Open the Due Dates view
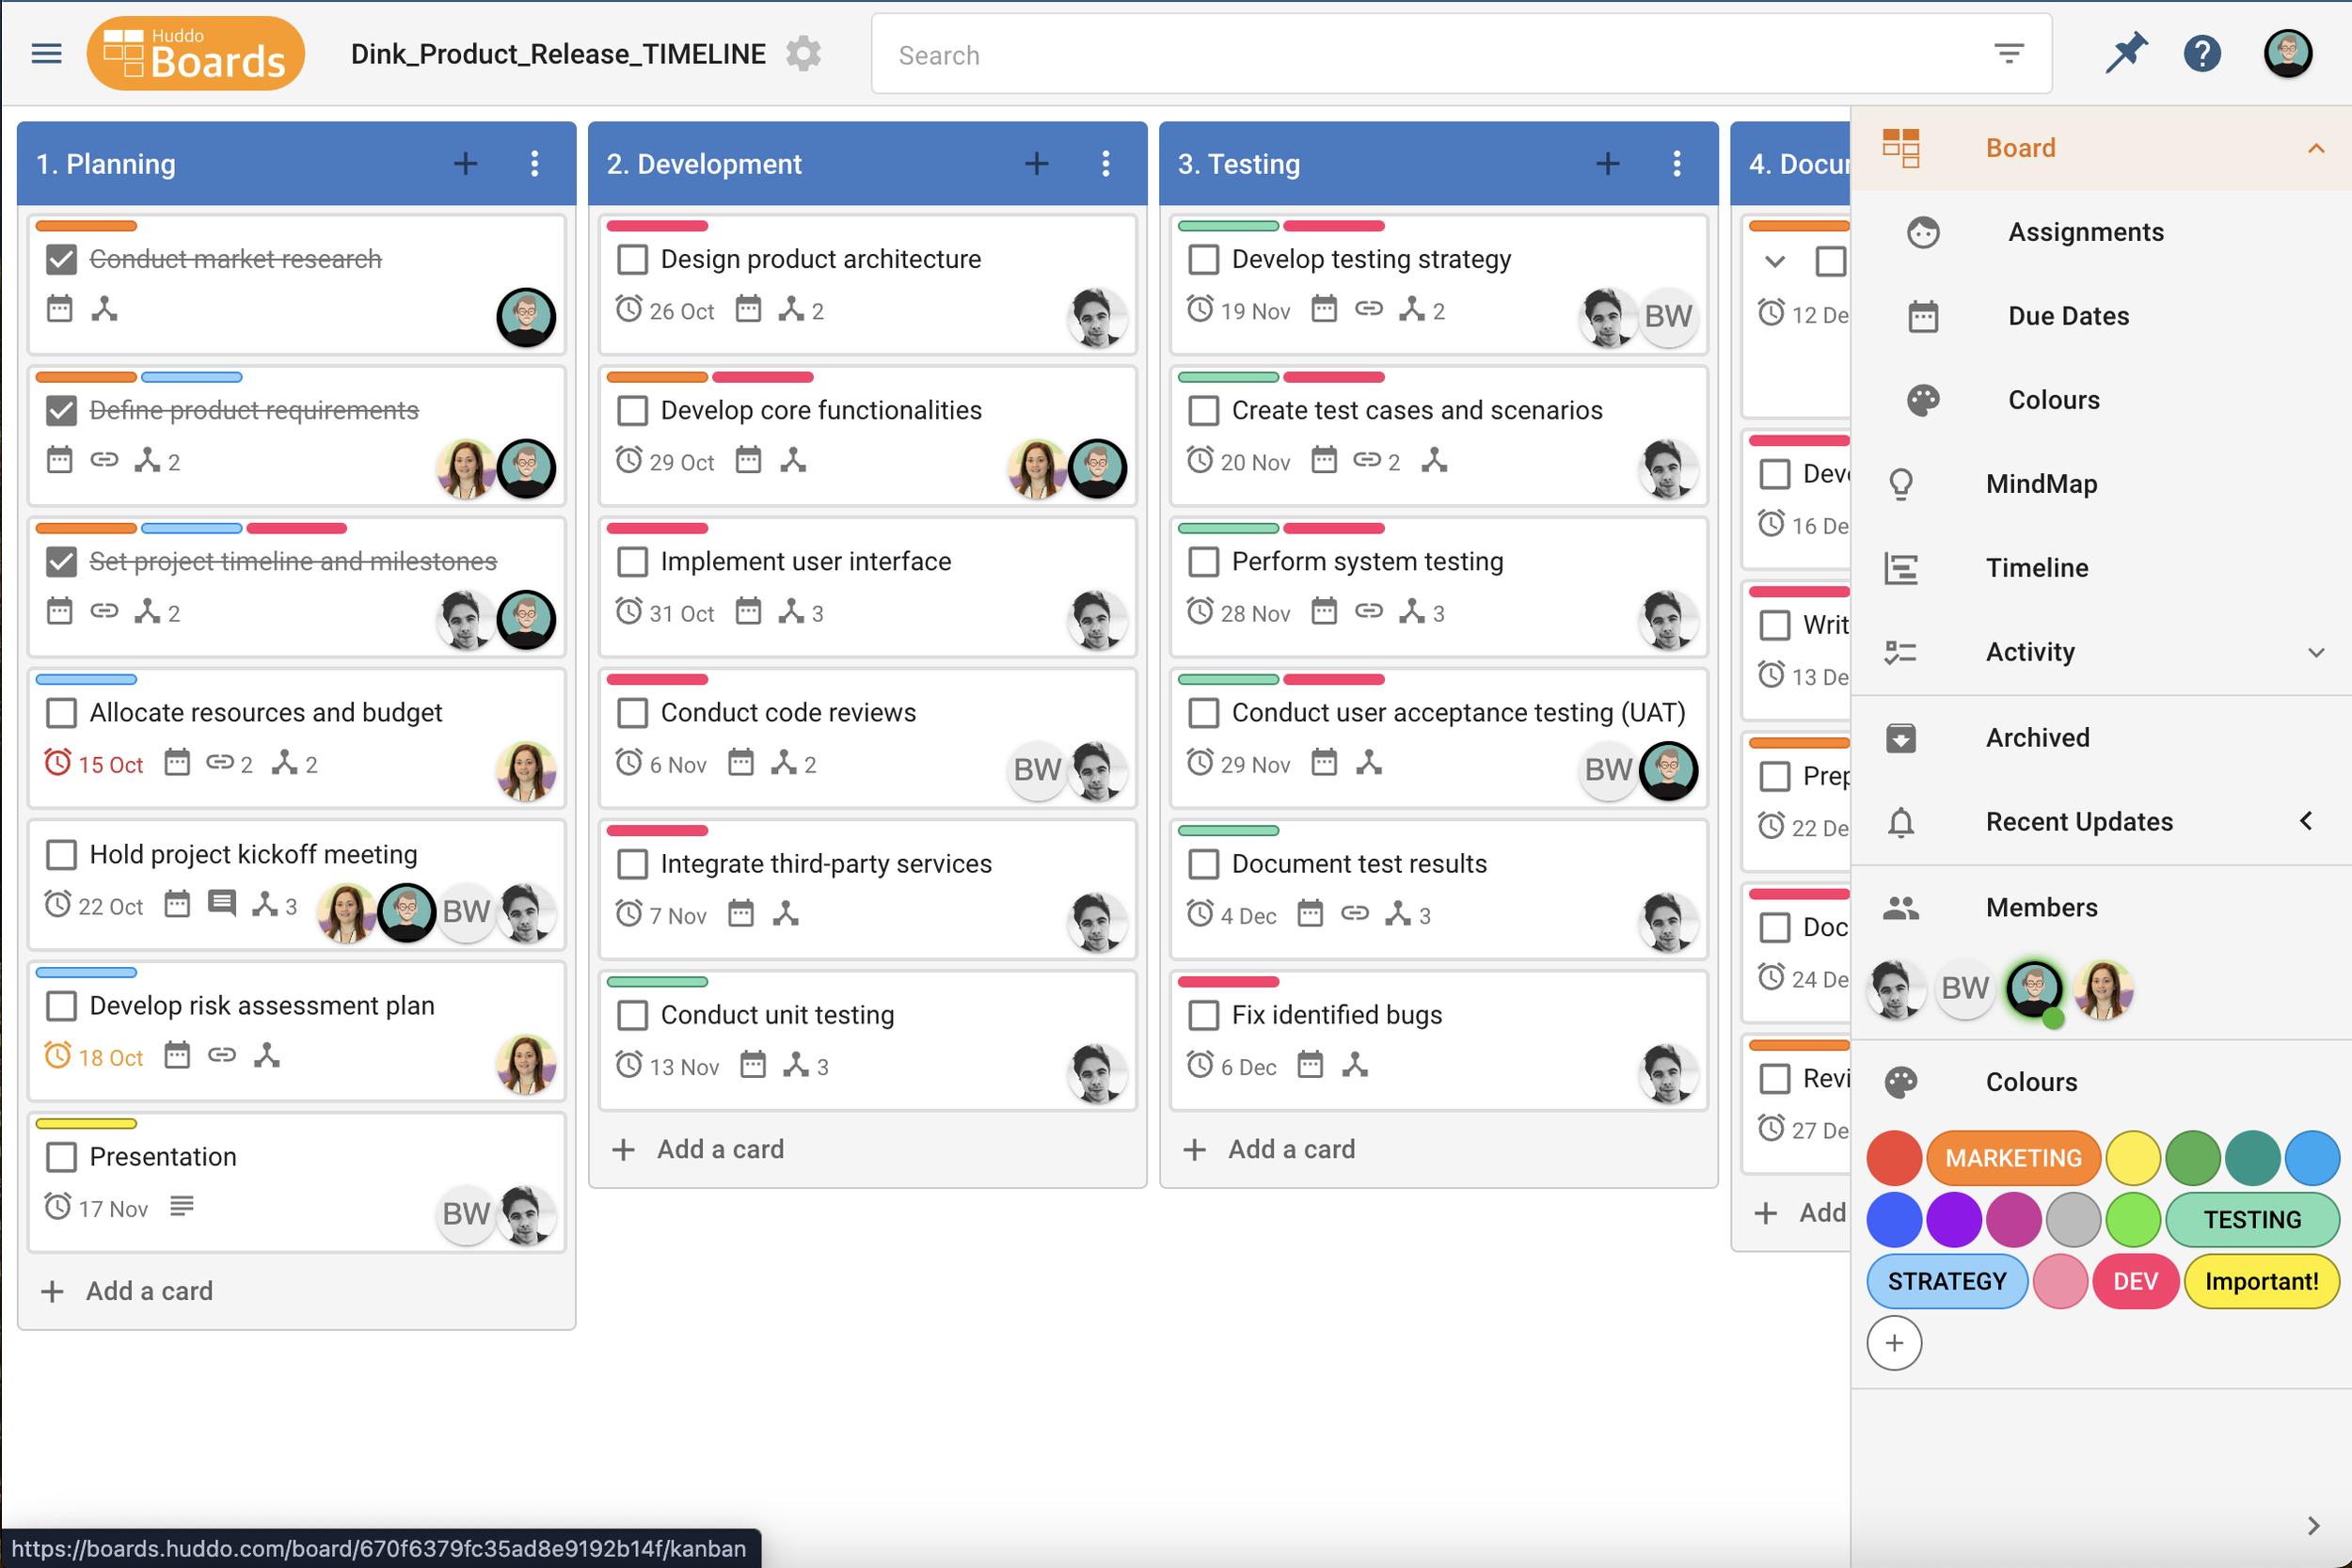 2068,315
